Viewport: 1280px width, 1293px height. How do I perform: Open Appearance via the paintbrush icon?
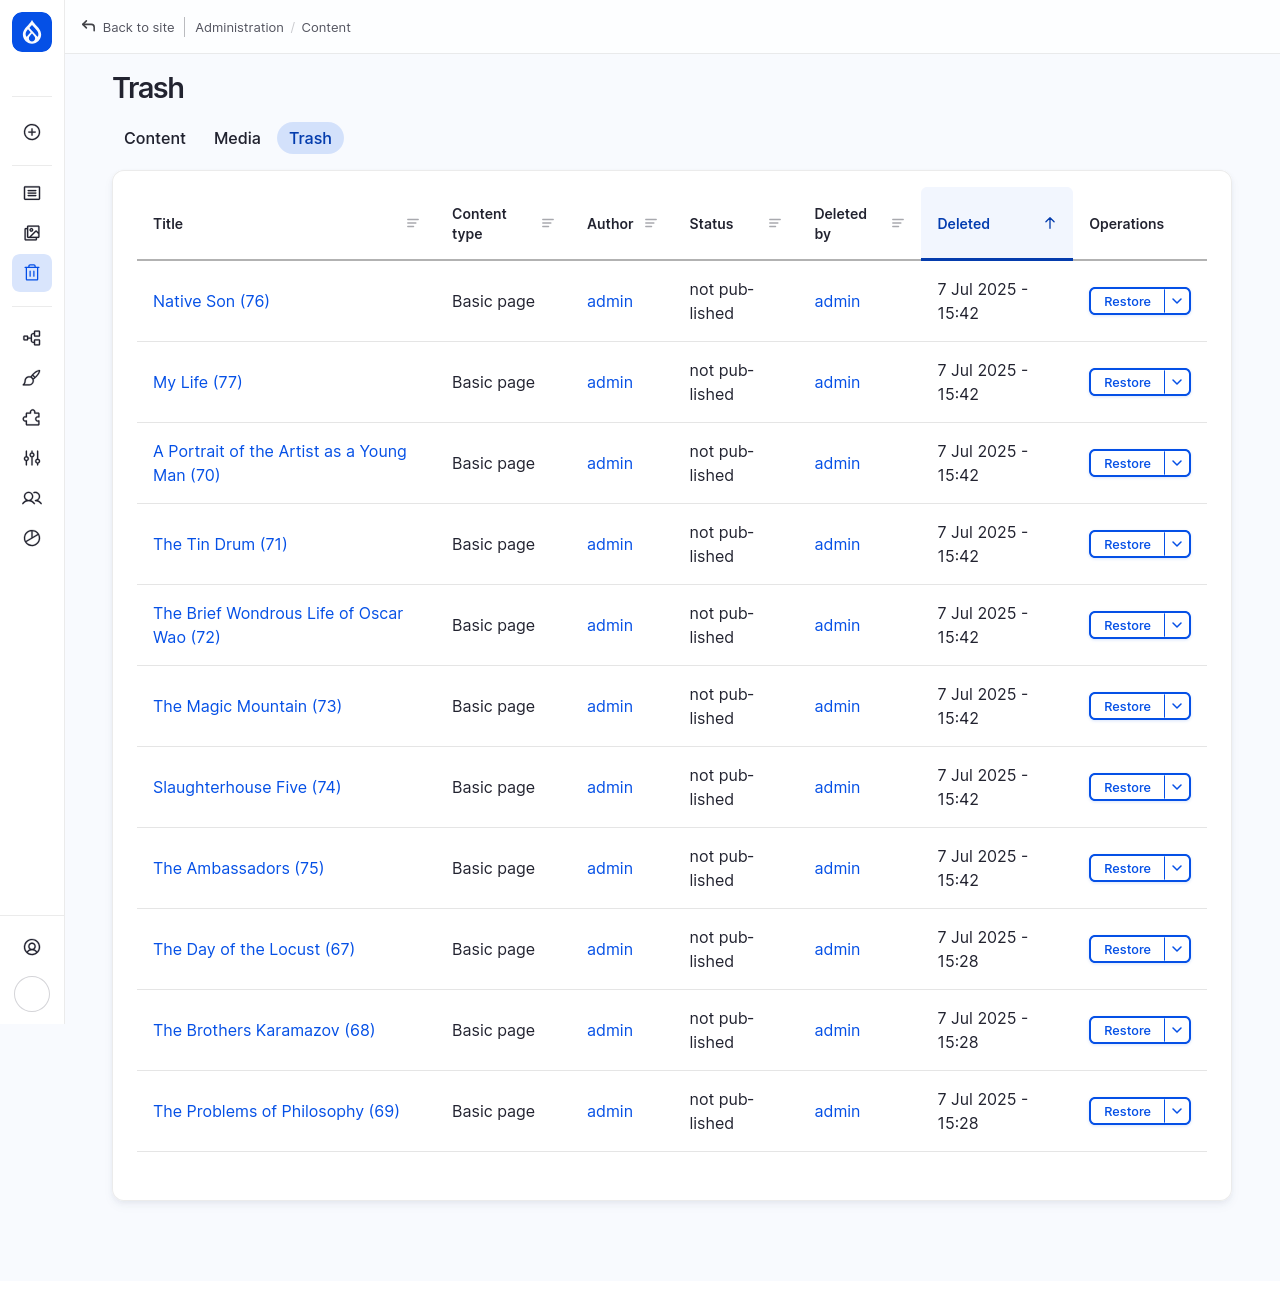31,378
